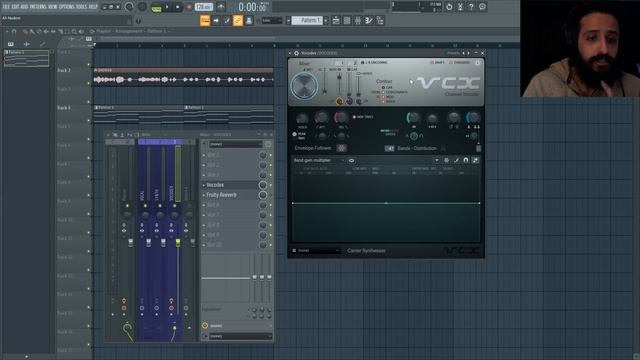Click the main toolbar help question icon
The height and width of the screenshot is (360, 640).
pyautogui.click(x=471, y=7)
